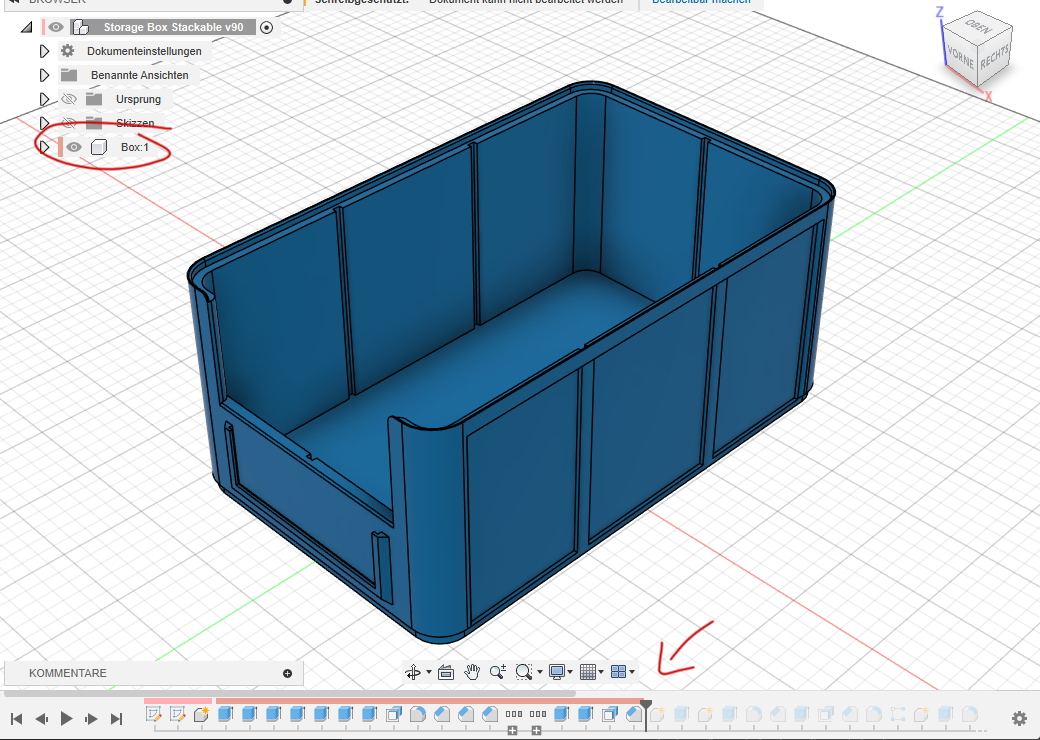Select the Skizzen label
The height and width of the screenshot is (740, 1040).
pyautogui.click(x=135, y=123)
